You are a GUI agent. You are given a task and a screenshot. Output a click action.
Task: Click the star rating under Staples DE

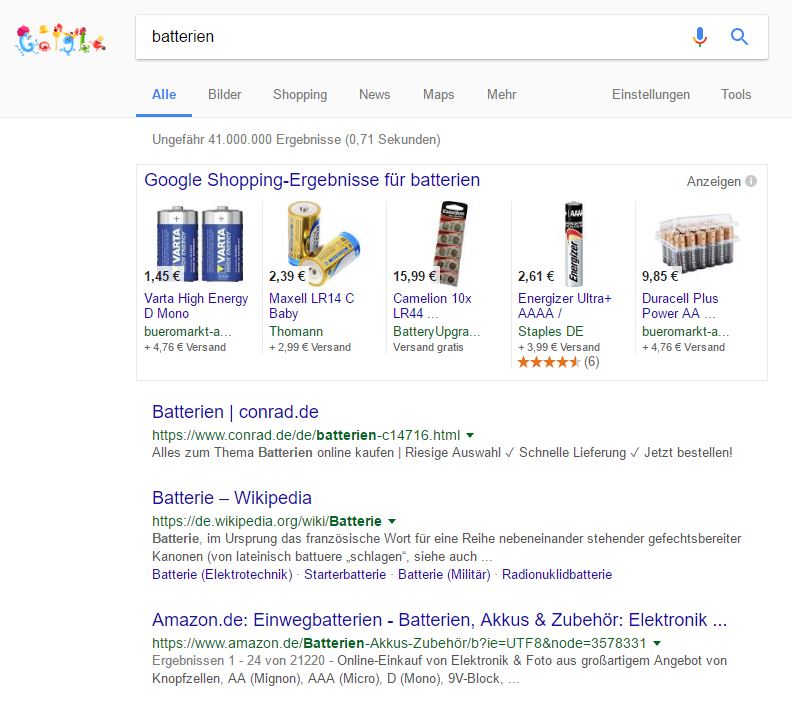click(549, 362)
